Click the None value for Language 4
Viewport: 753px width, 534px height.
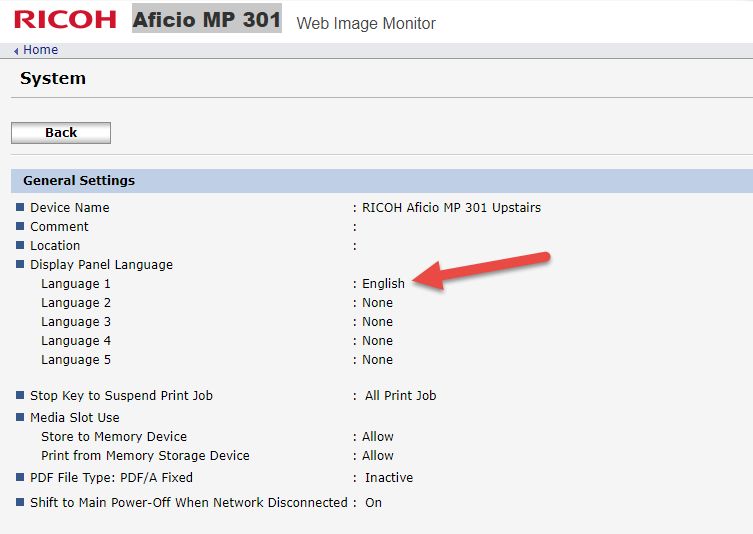coord(377,340)
